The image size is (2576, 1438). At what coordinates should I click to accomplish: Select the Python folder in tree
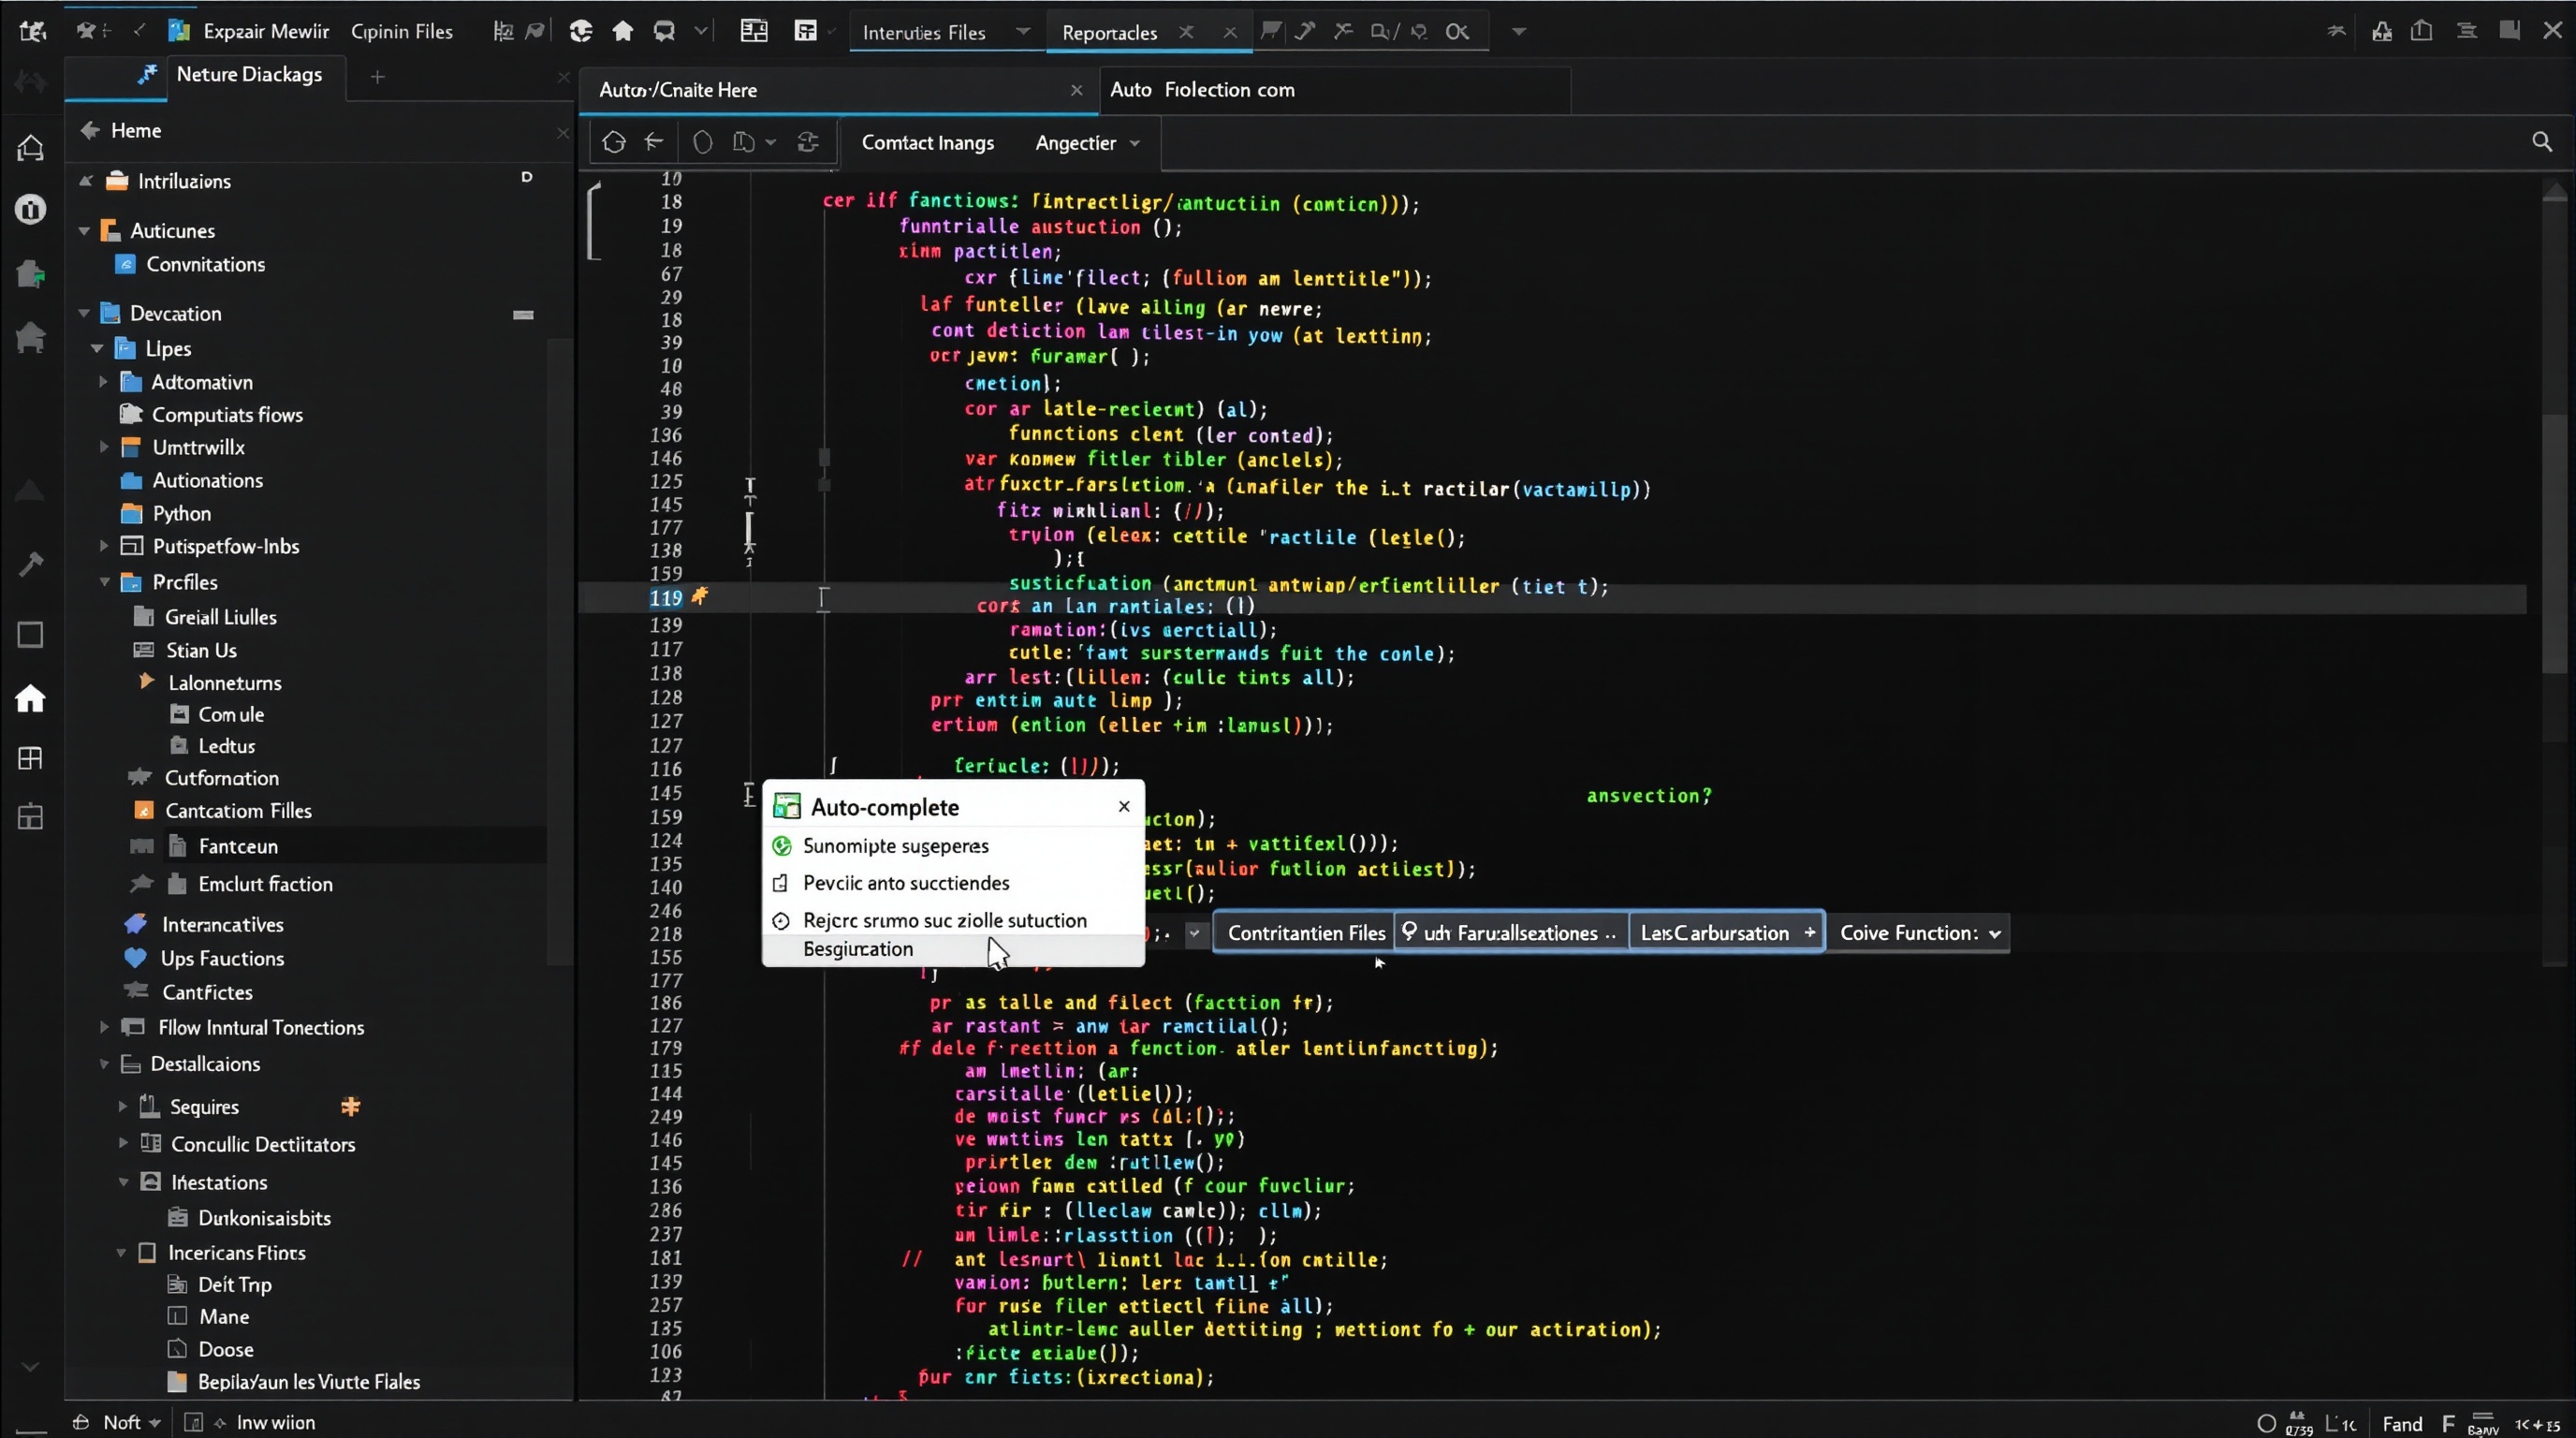coord(181,514)
